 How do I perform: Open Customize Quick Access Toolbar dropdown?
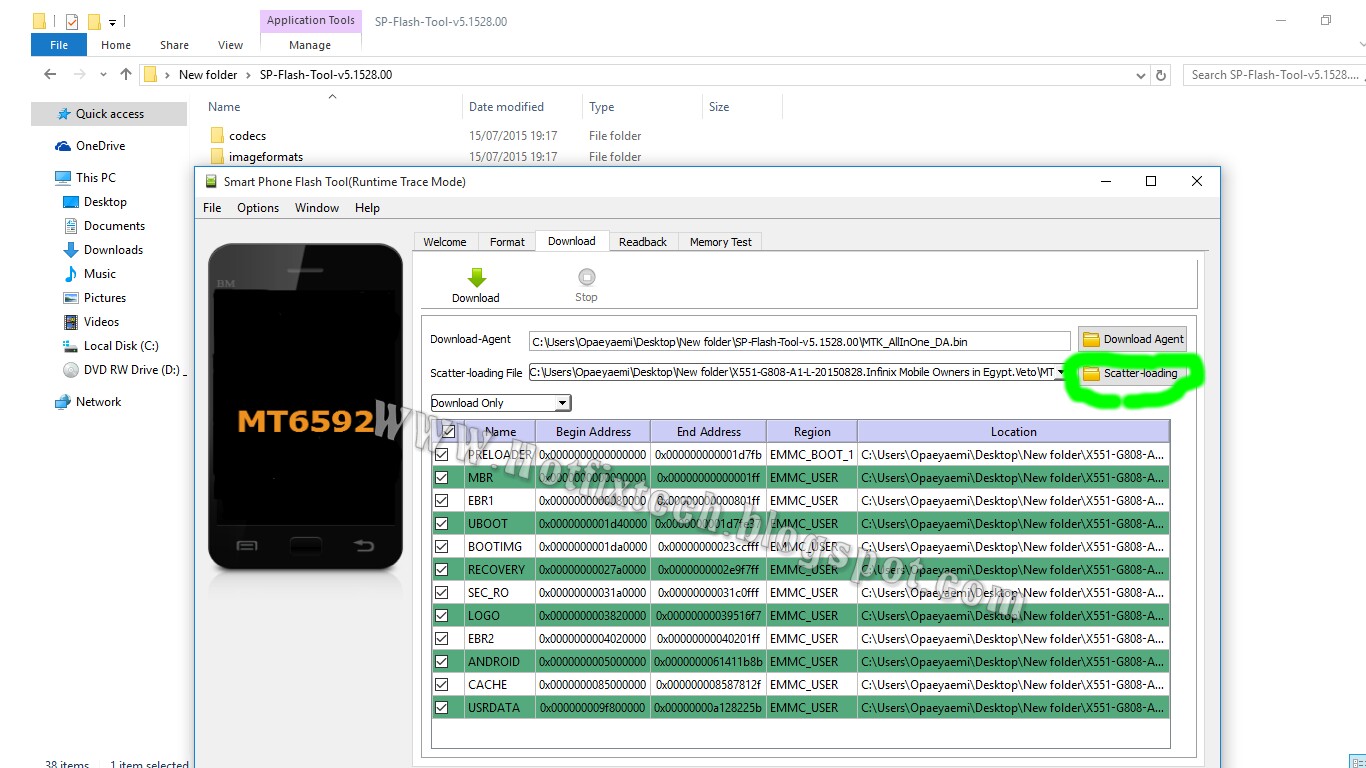[112, 21]
